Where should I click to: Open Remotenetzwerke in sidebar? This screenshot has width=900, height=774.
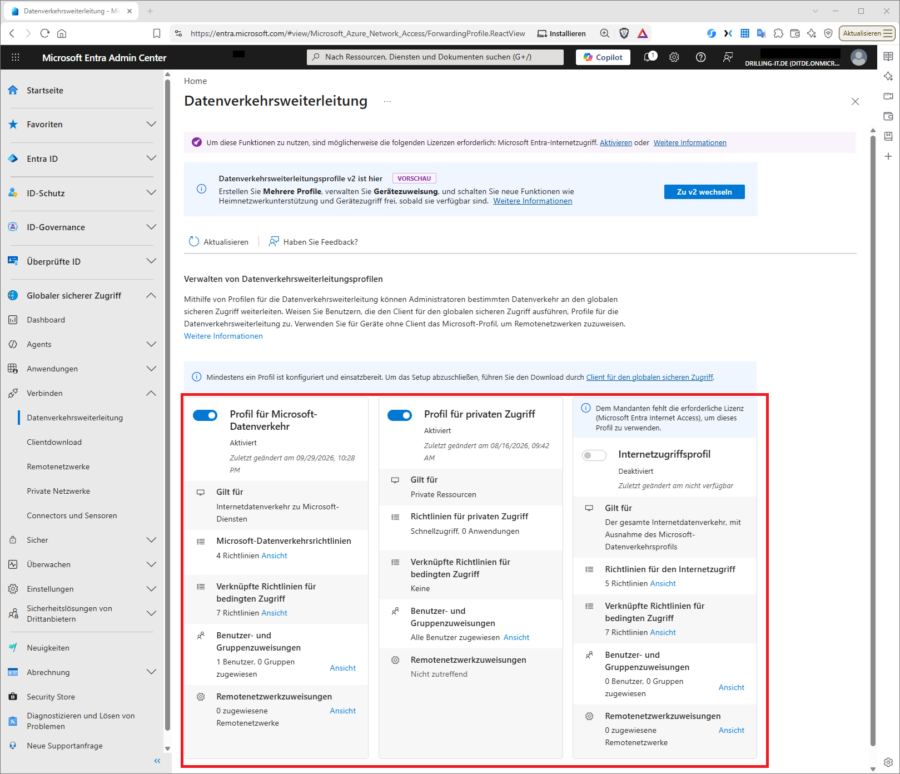click(x=58, y=467)
